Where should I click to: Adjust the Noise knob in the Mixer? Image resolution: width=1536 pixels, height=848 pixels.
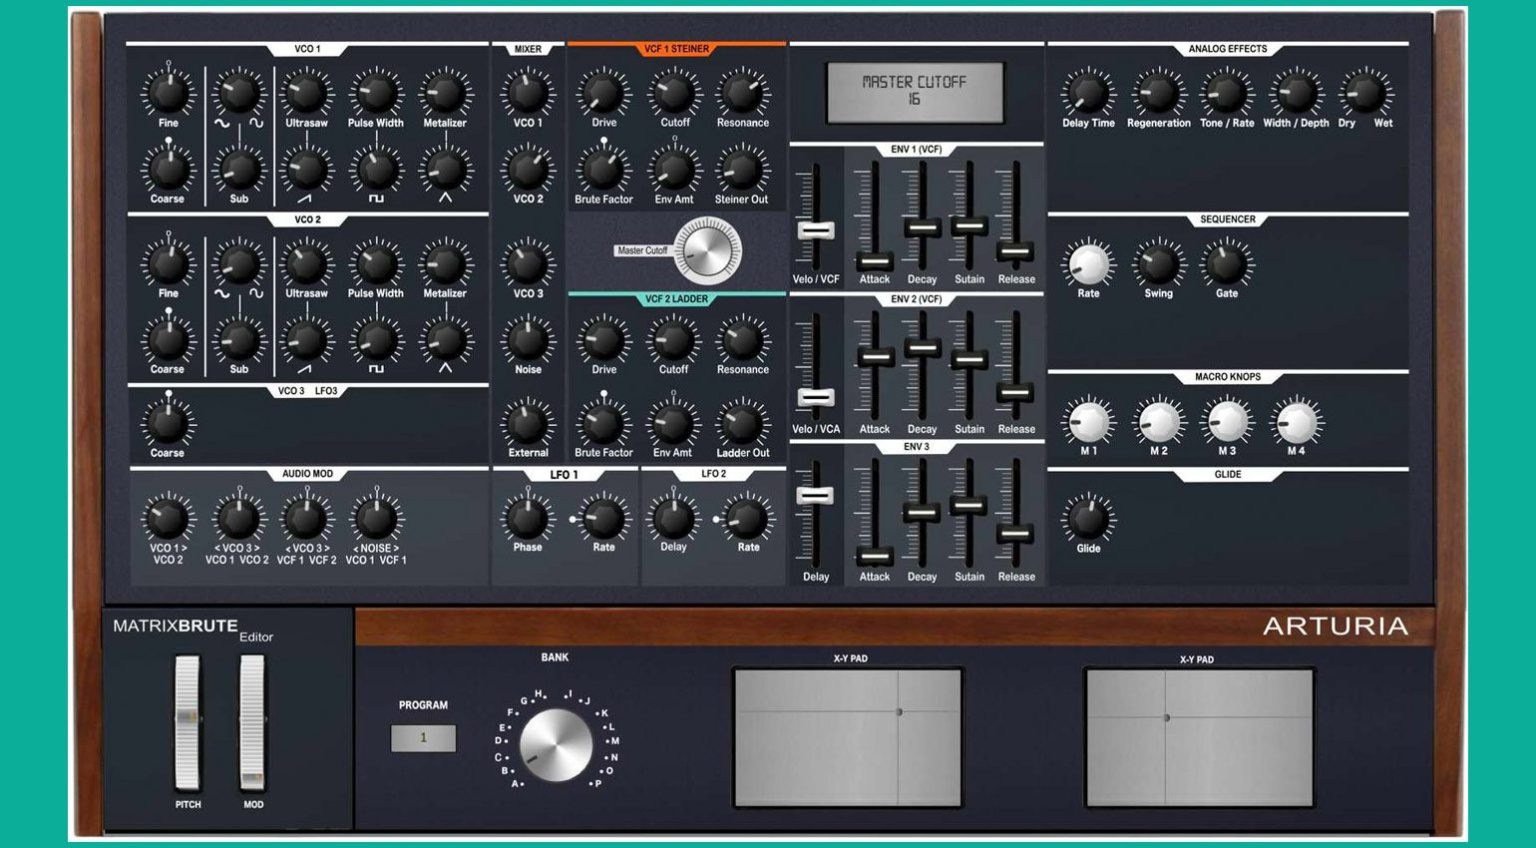529,340
